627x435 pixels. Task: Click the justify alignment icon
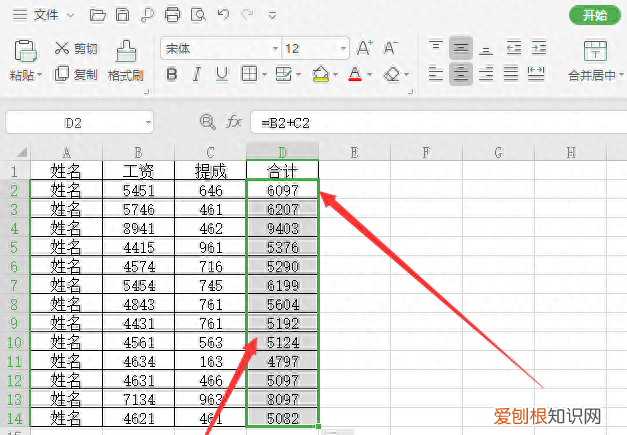point(511,74)
